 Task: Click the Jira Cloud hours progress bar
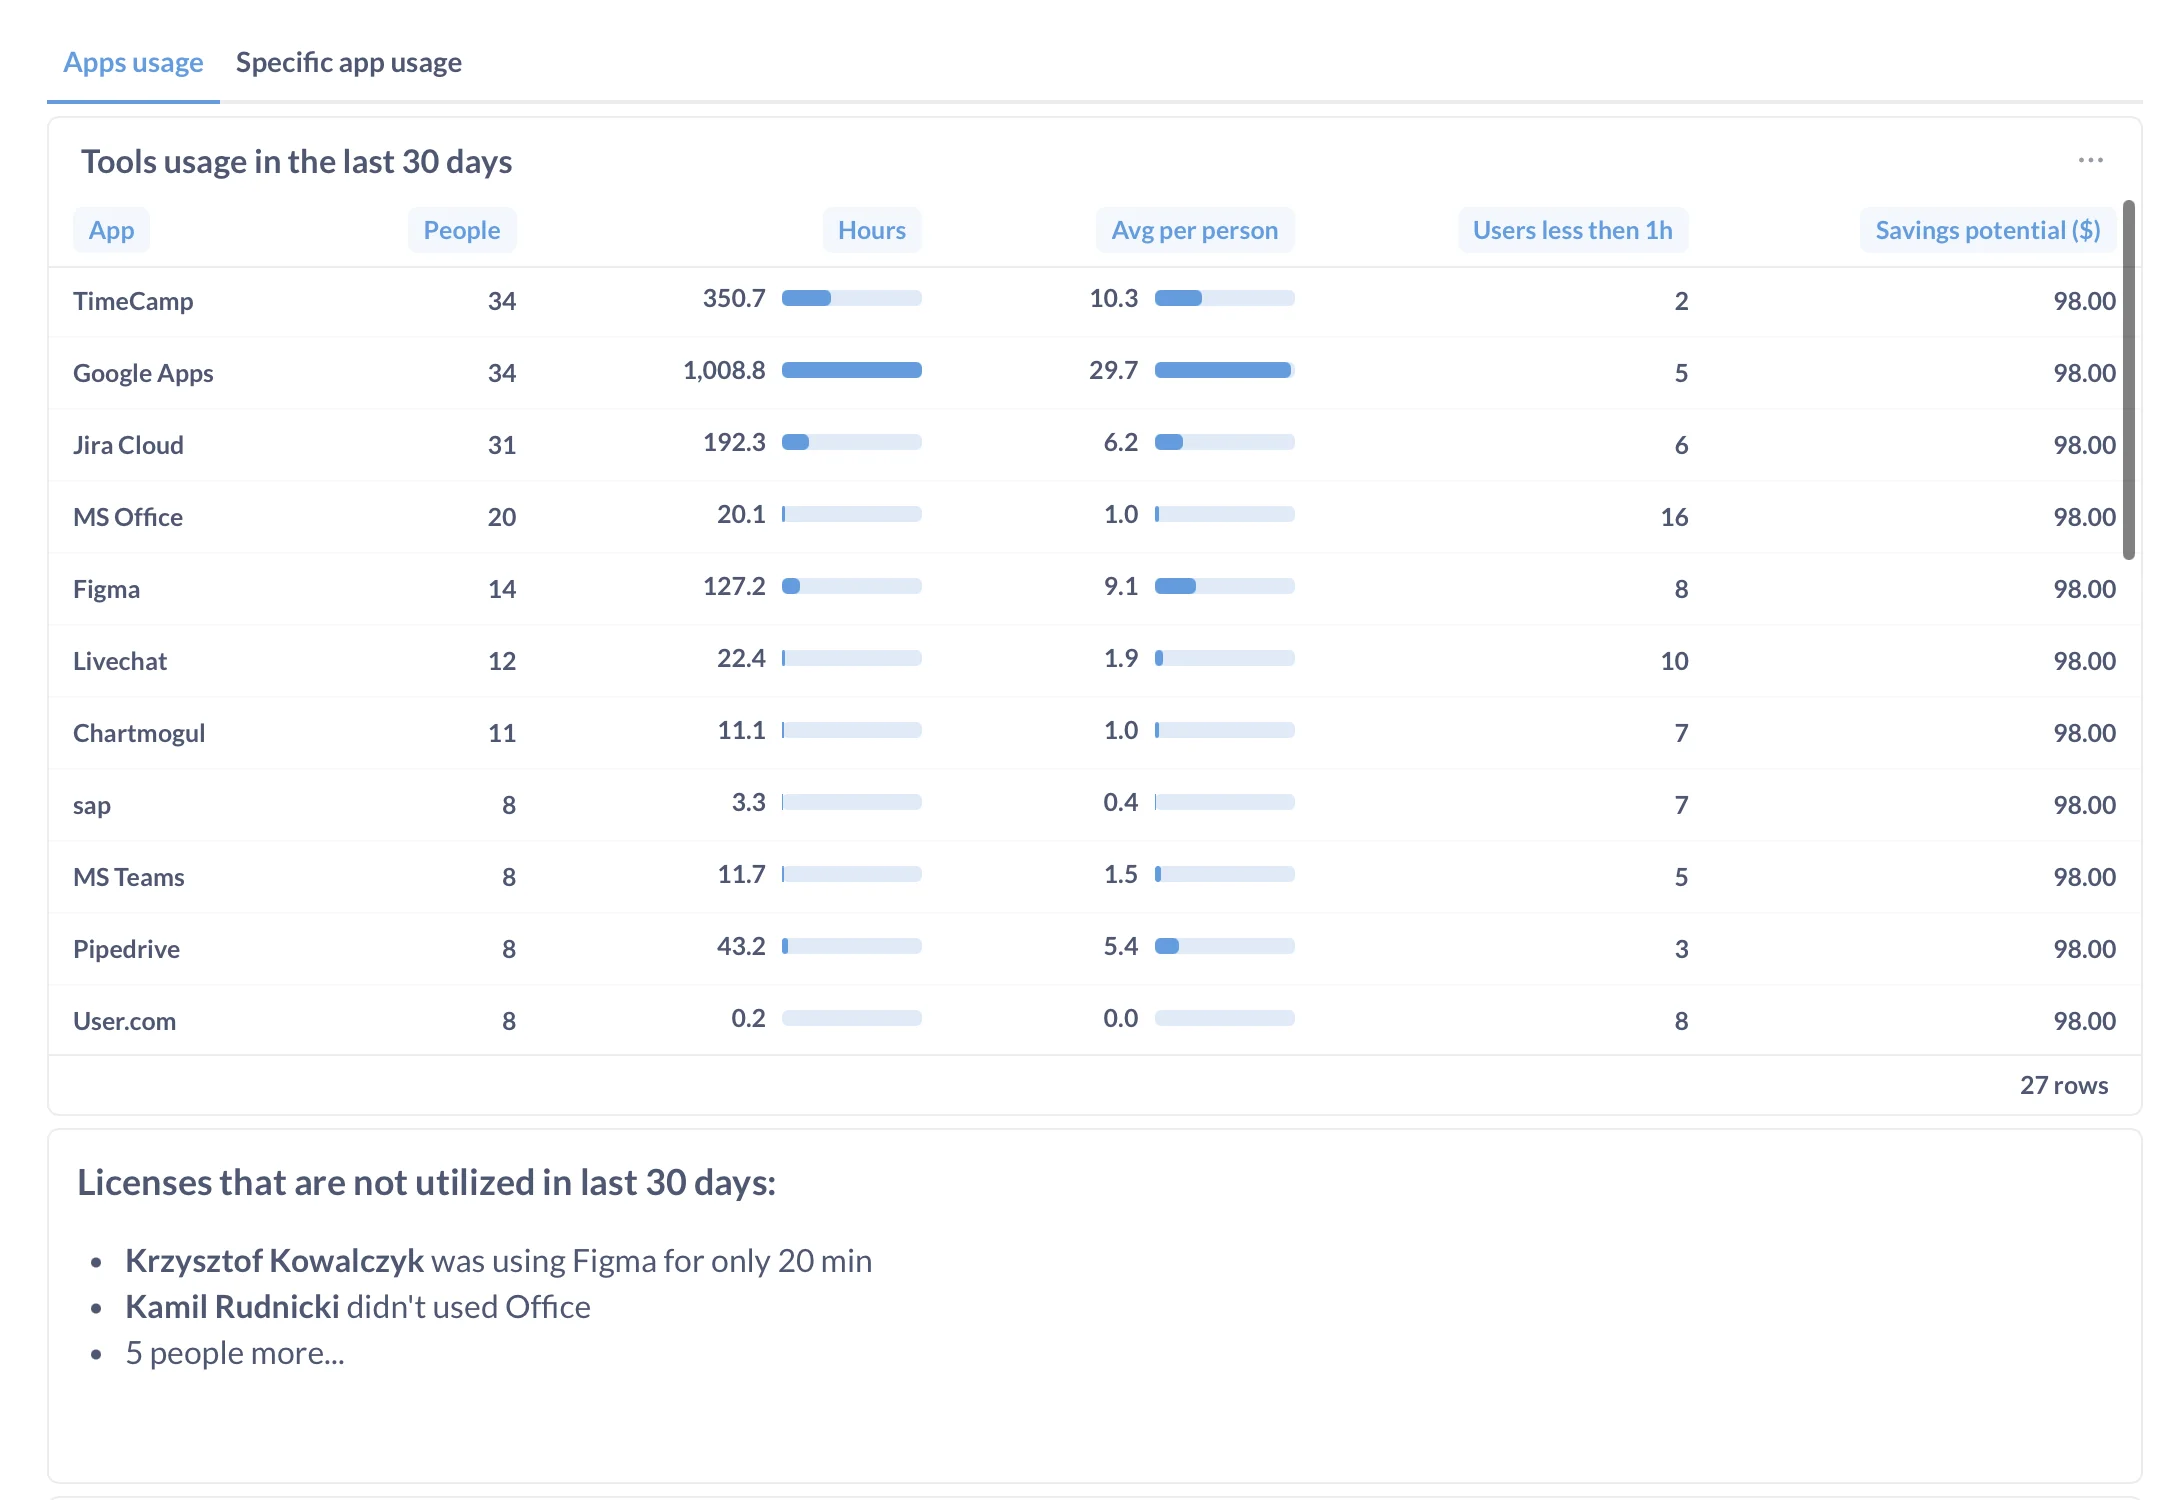pos(852,442)
